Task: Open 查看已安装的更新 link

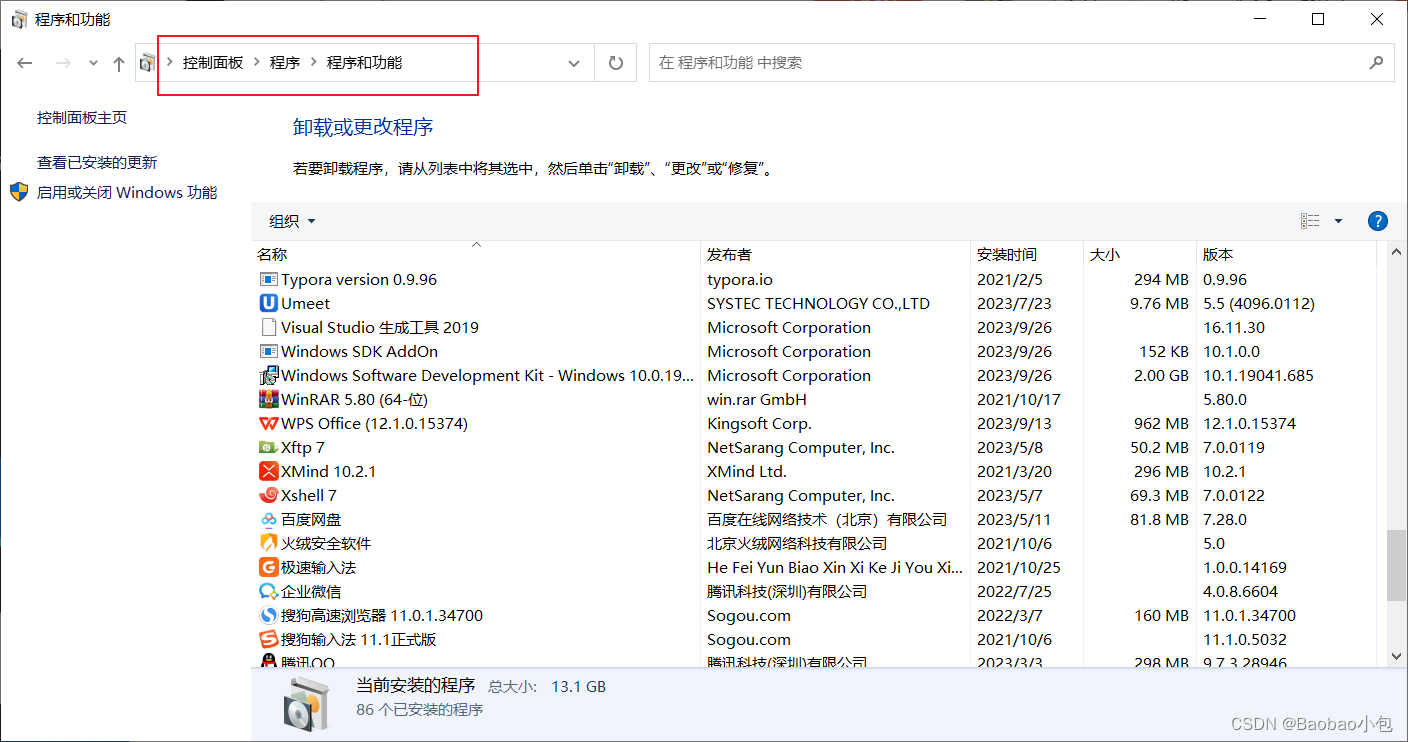Action: tap(97, 162)
